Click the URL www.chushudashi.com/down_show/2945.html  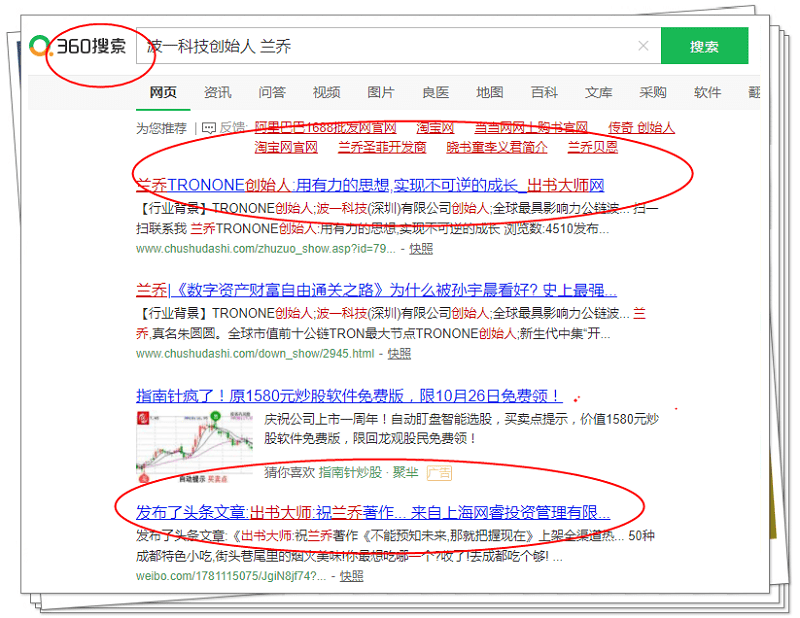pos(255,354)
